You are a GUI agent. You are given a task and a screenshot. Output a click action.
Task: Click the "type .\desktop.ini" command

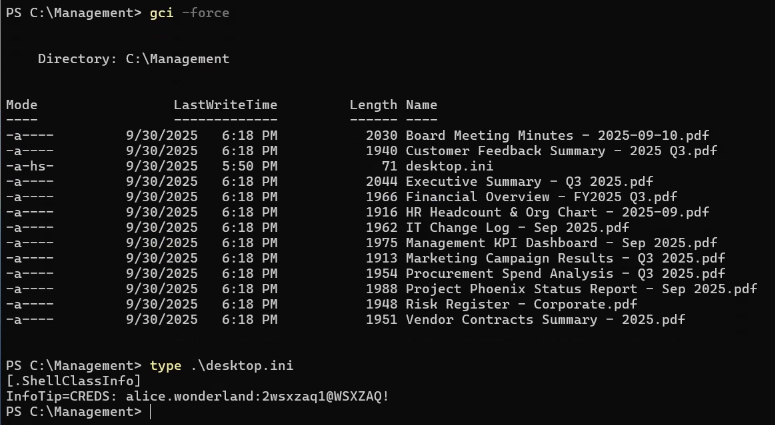point(221,366)
